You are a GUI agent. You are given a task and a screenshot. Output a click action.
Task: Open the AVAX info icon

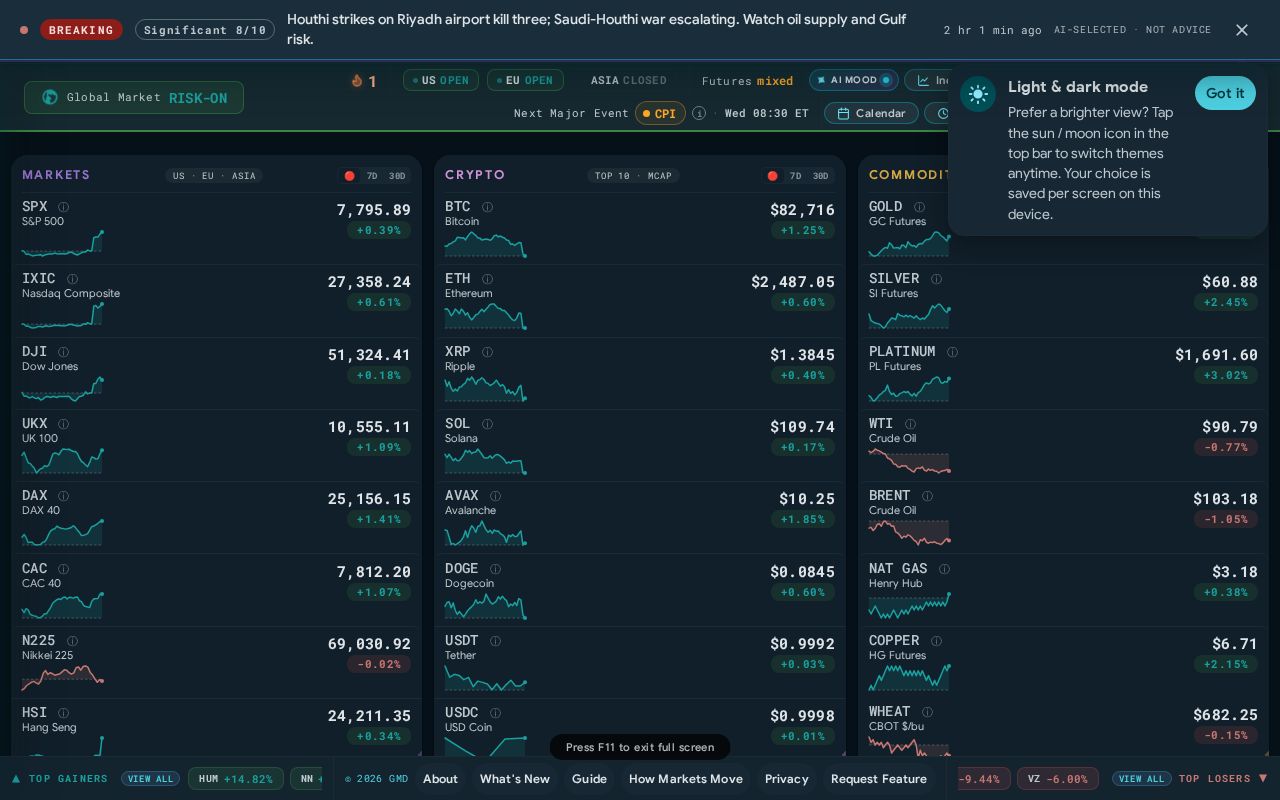(495, 496)
